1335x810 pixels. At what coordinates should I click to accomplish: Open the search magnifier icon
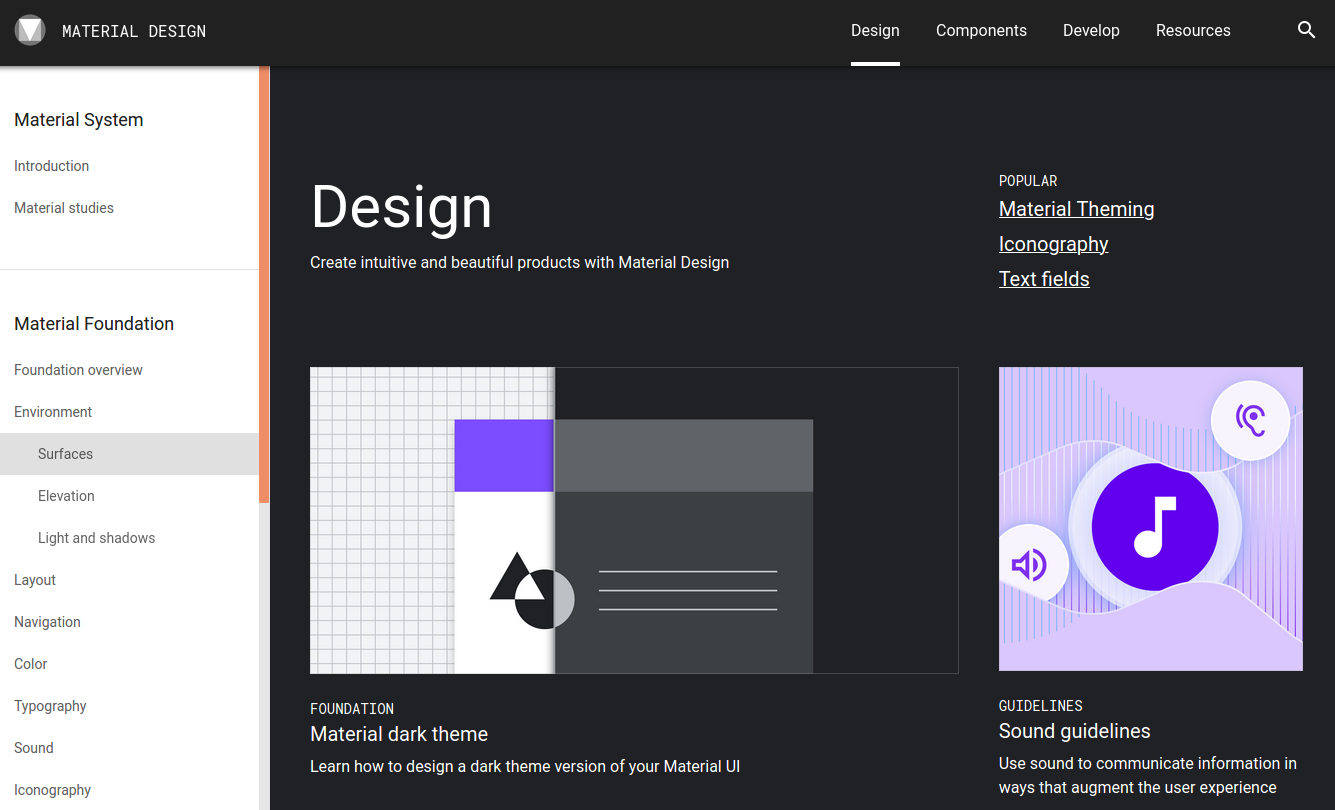coord(1307,30)
